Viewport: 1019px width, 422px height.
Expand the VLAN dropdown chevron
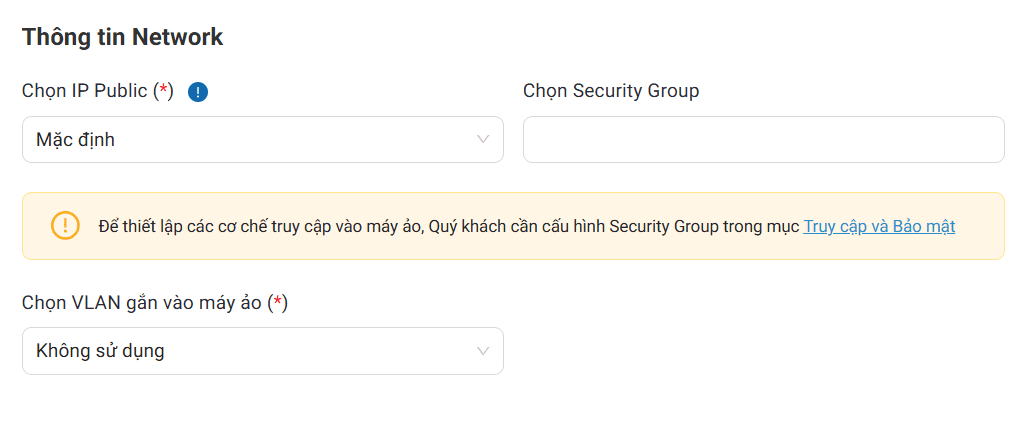click(483, 351)
